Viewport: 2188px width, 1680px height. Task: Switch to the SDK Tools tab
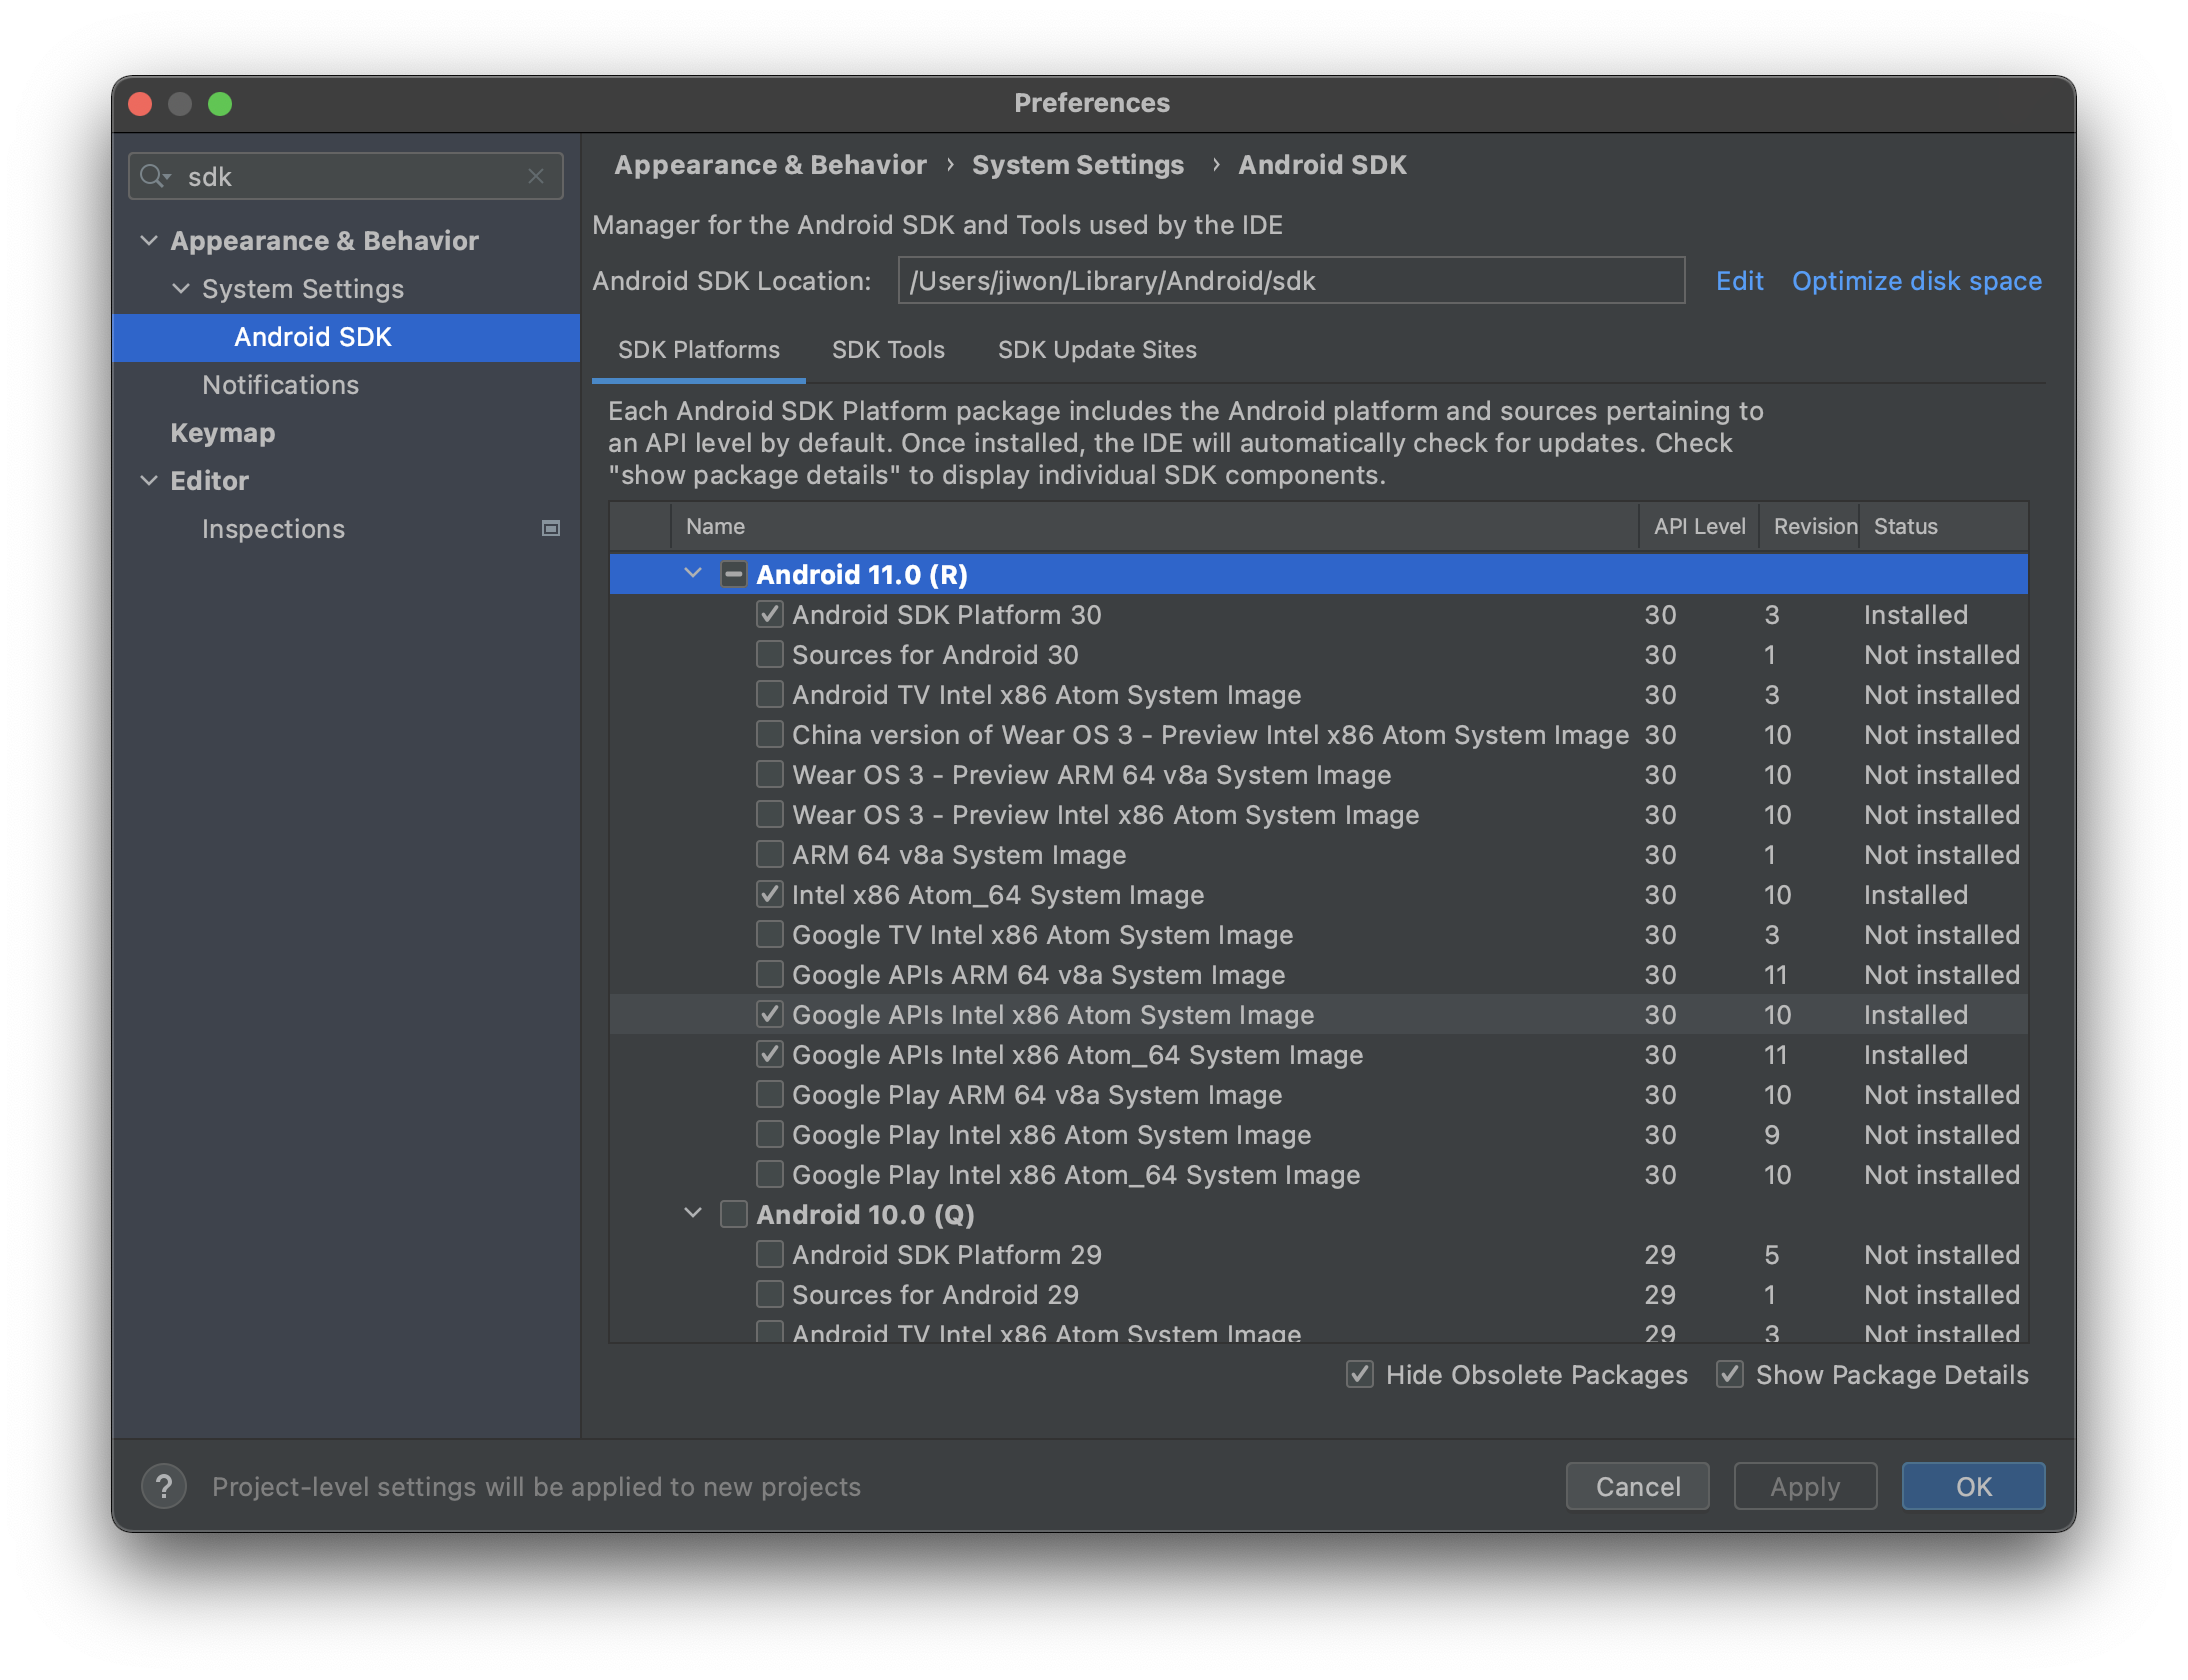point(888,350)
